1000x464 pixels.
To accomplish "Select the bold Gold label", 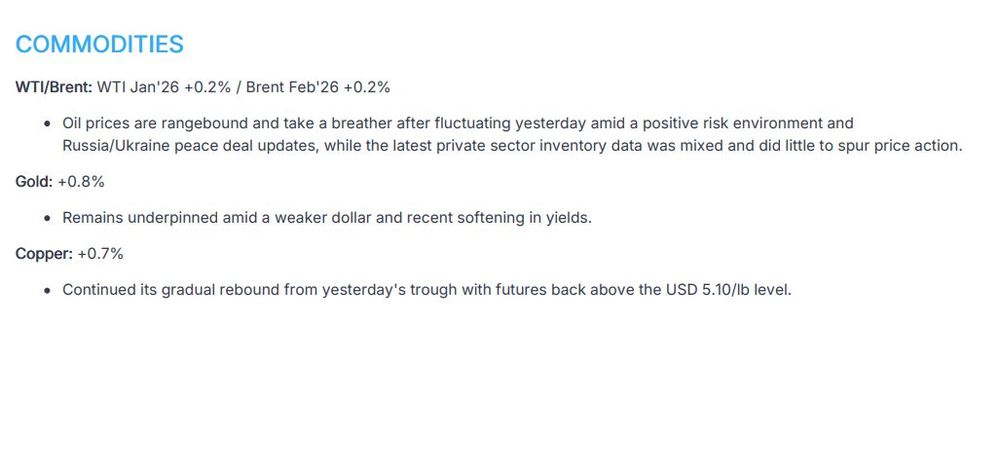I will click(34, 182).
